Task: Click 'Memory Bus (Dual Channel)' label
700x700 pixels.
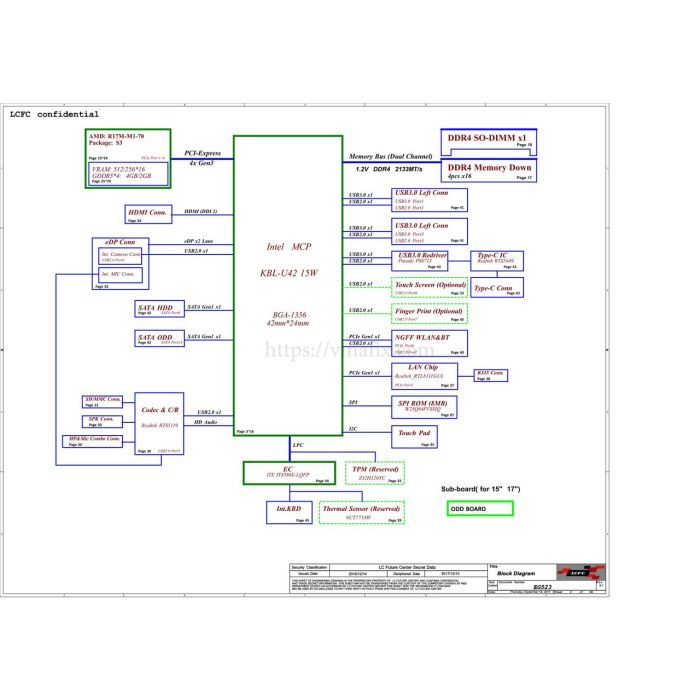Action: pos(391,157)
